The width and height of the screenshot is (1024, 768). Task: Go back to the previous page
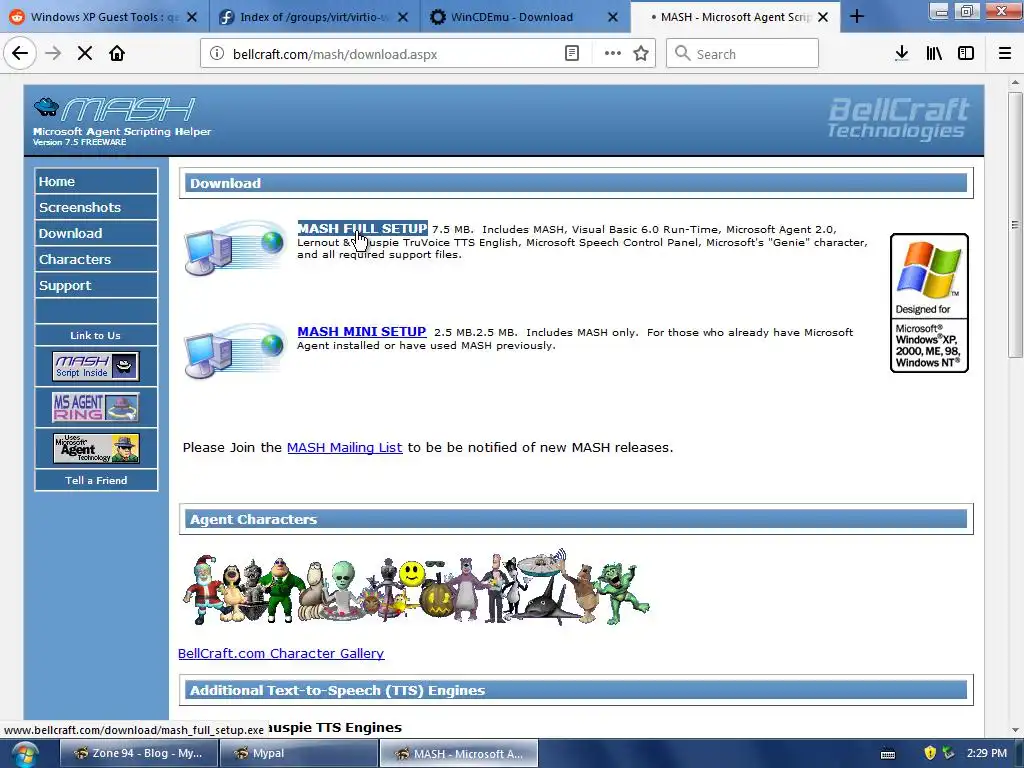click(x=20, y=54)
